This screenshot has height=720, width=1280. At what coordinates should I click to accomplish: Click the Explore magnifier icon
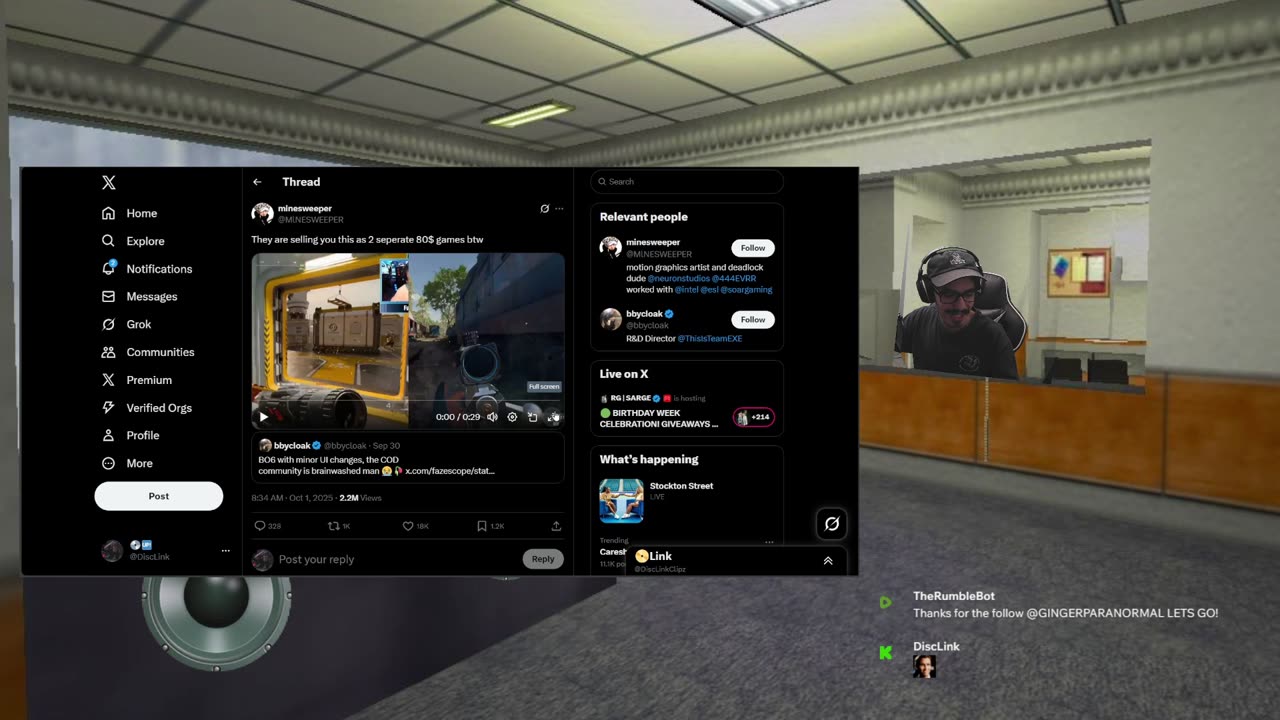click(108, 241)
